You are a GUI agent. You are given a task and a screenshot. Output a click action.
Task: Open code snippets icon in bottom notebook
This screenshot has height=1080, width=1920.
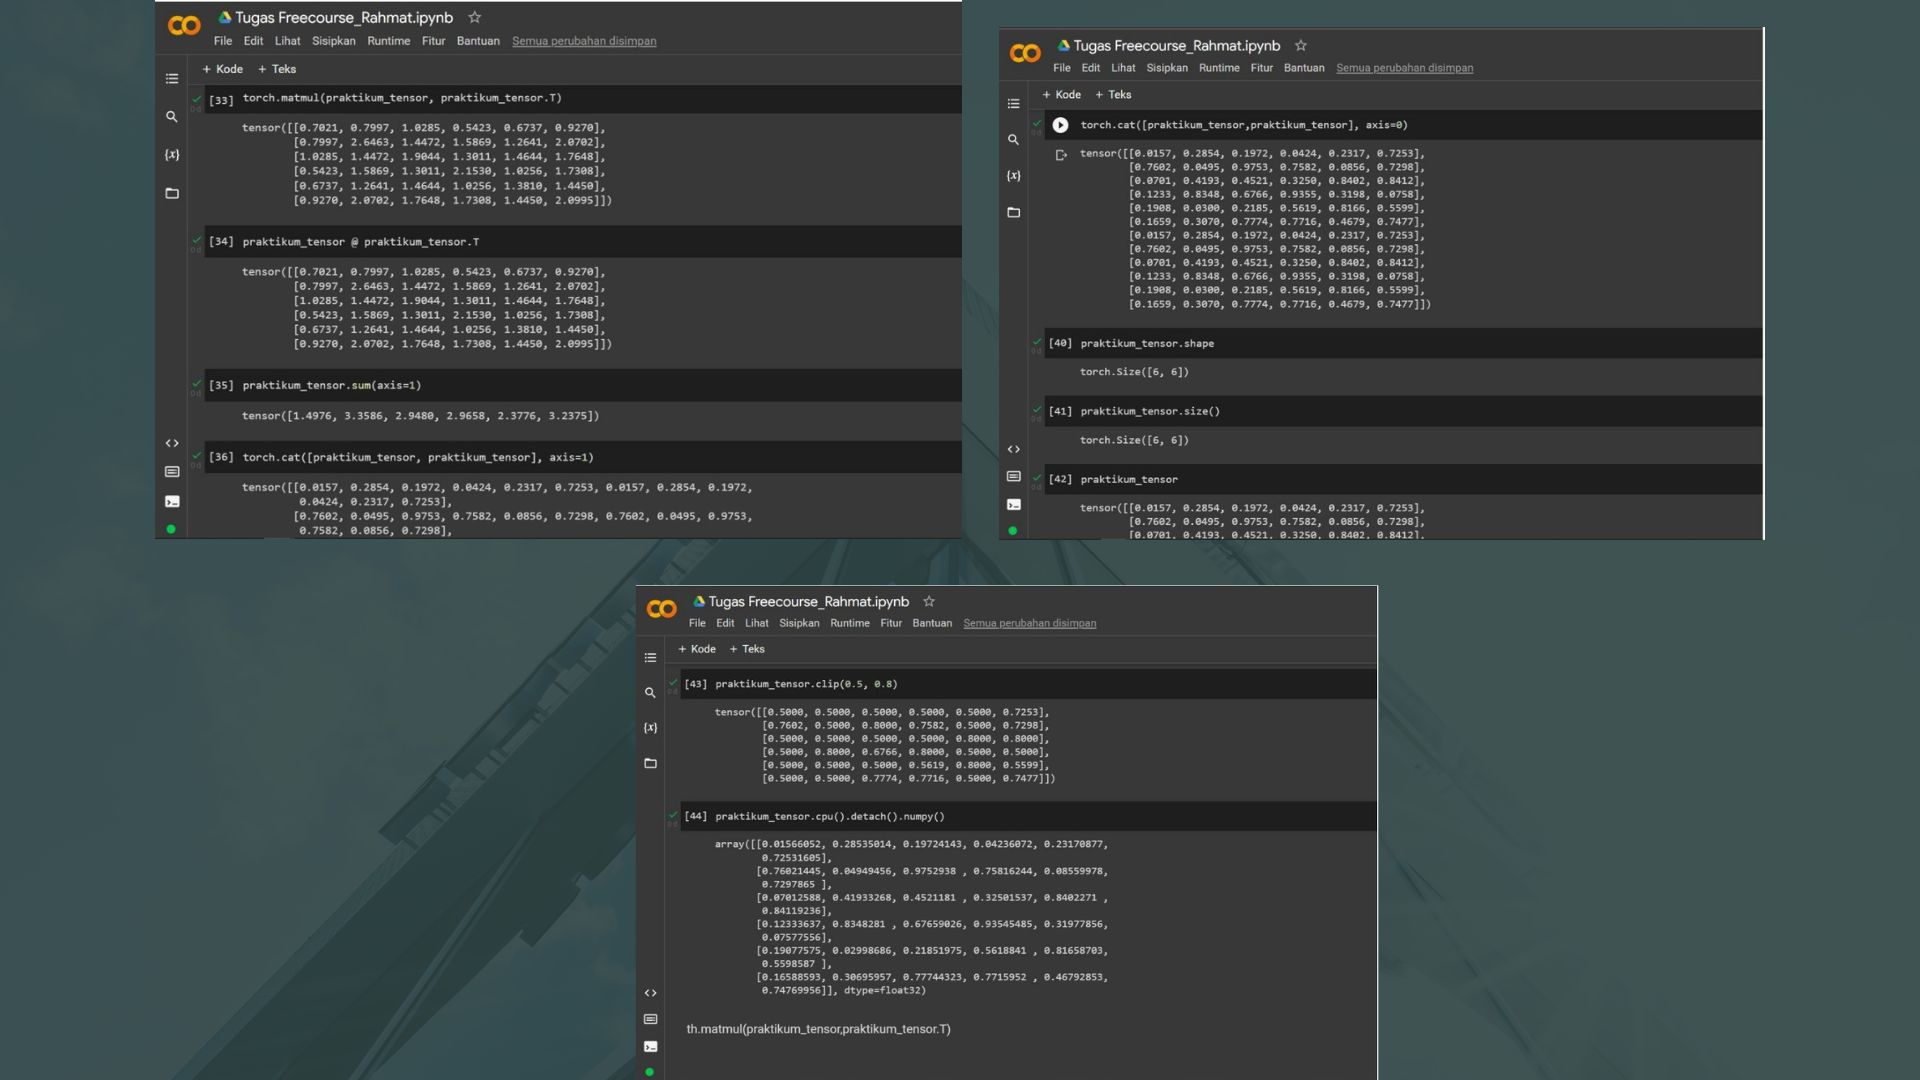pyautogui.click(x=650, y=993)
